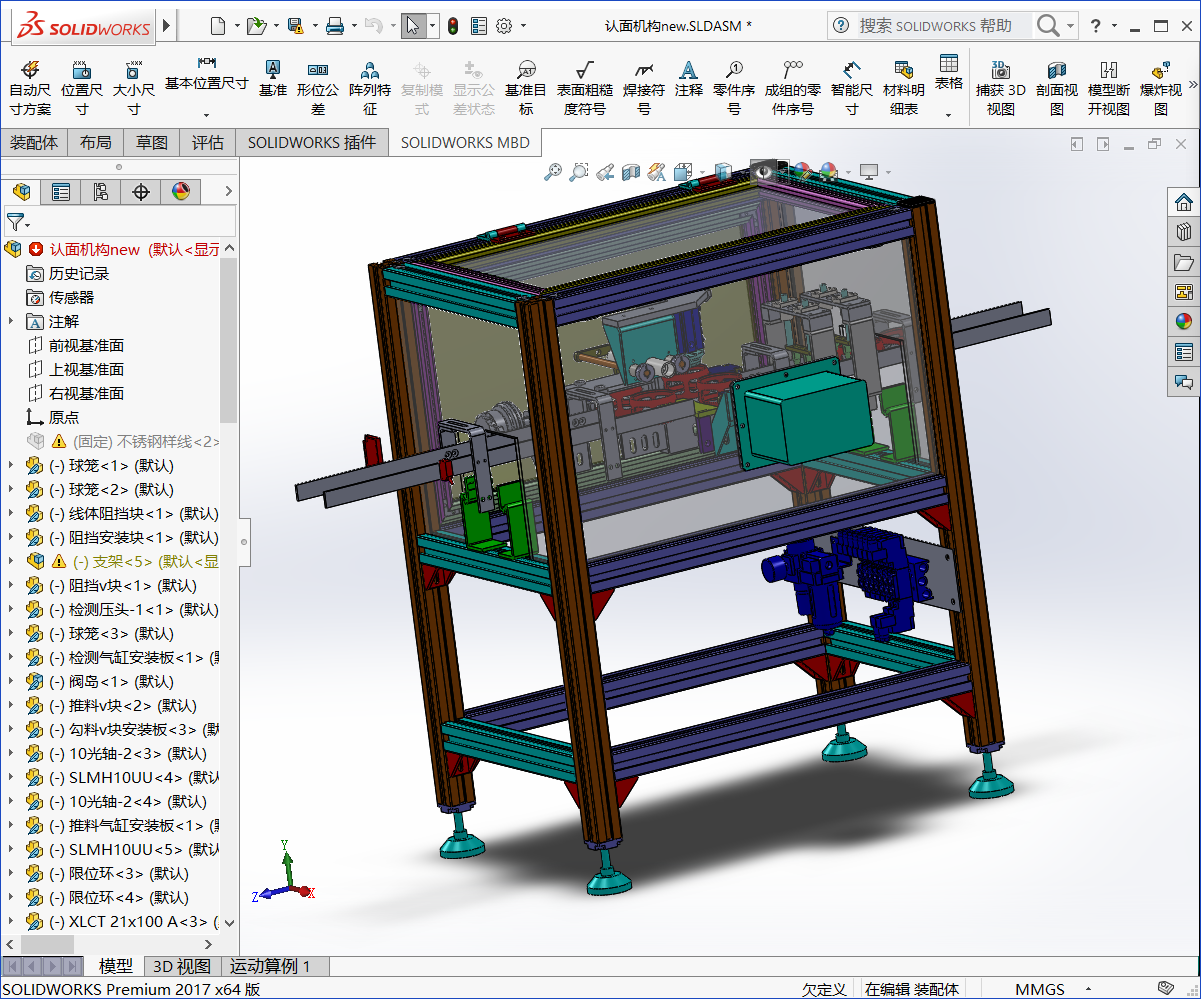Toggle Hide/Show Items eye icon

(x=765, y=172)
